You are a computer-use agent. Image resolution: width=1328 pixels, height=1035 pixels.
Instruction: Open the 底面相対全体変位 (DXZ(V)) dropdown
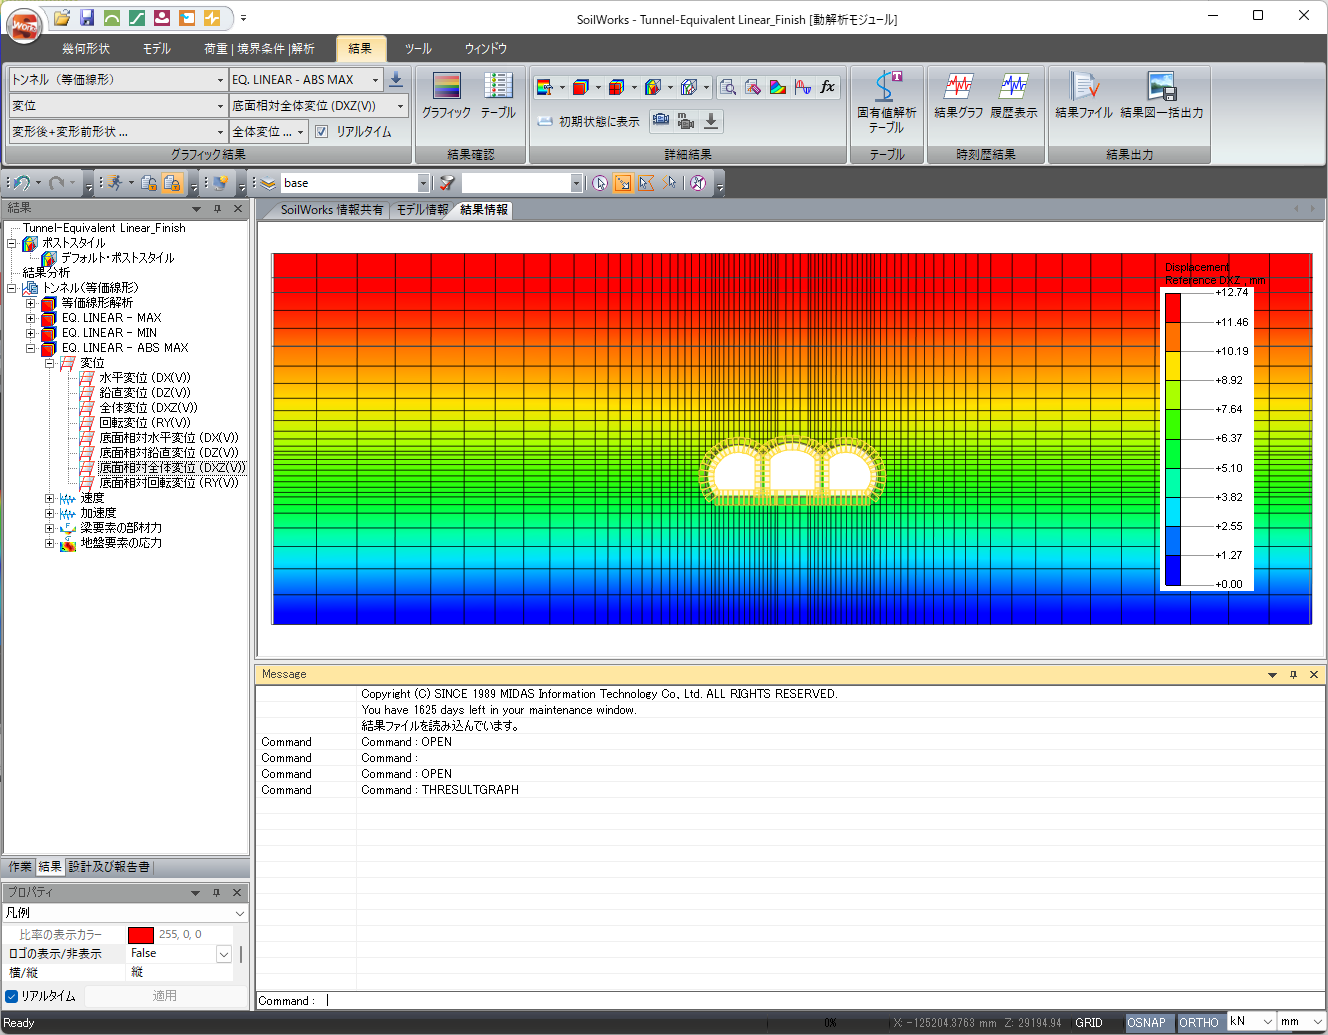click(319, 106)
